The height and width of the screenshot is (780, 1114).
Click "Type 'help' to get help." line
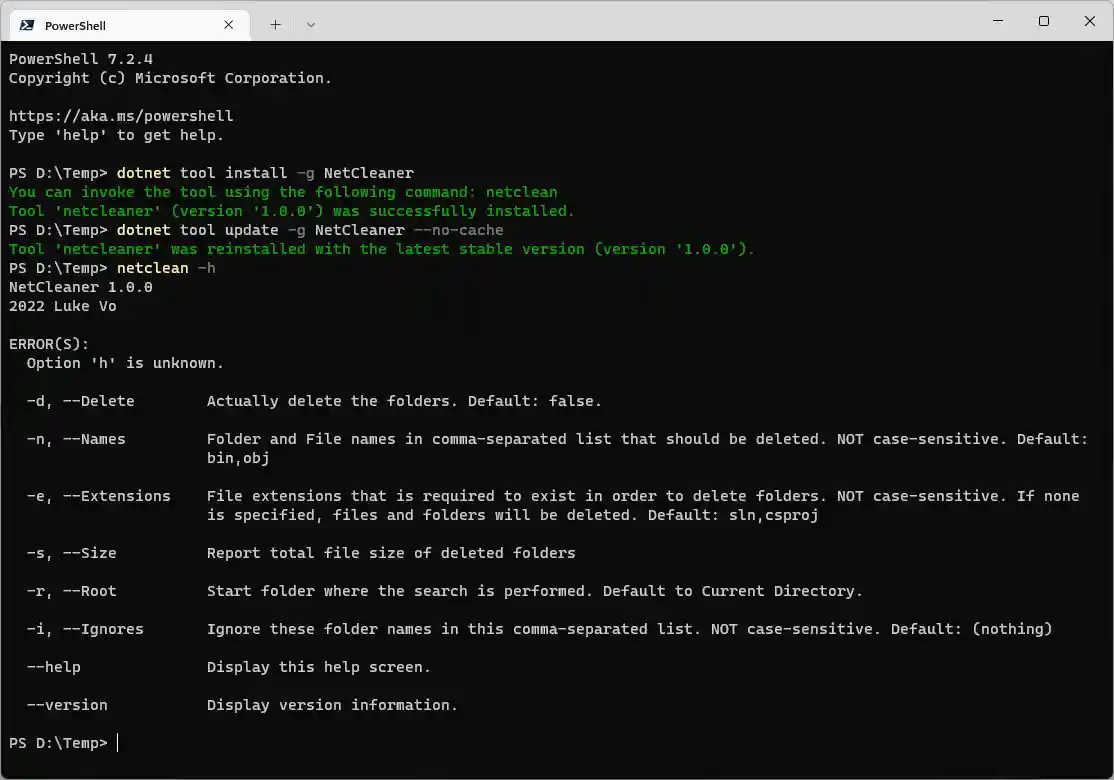click(116, 135)
